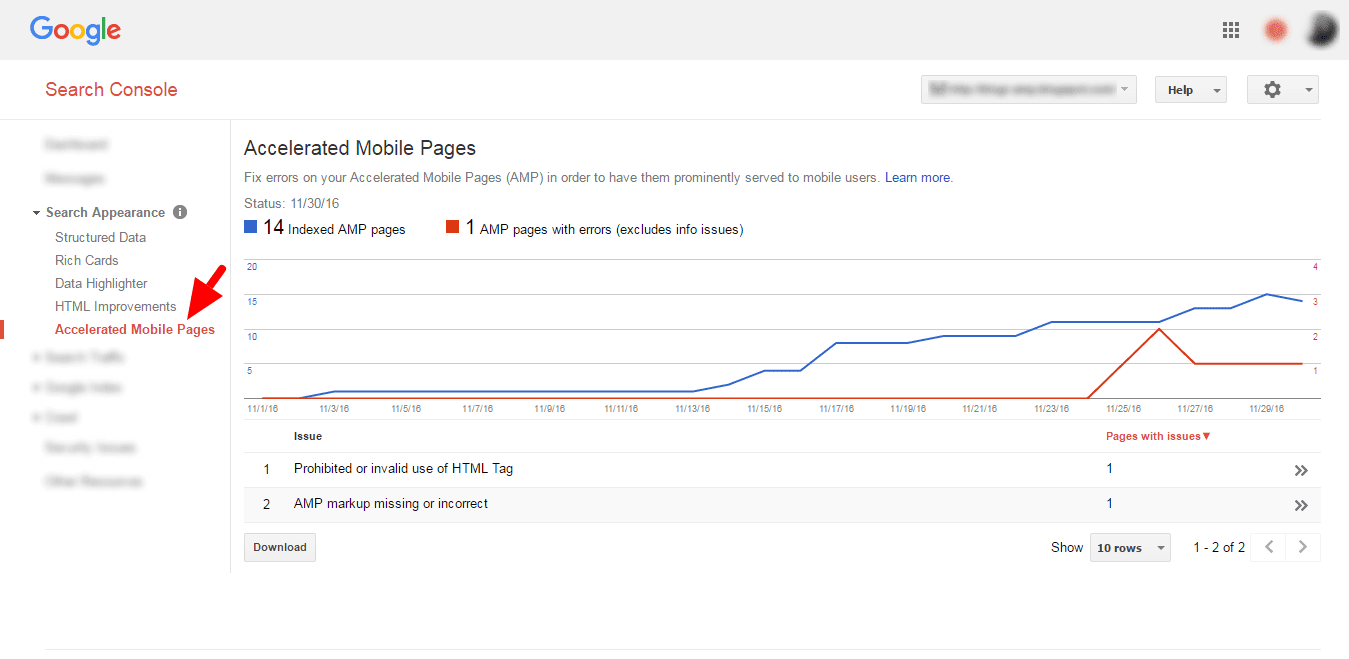The image size is (1349, 659).
Task: Open the Help dropdown menu
Action: click(1190, 90)
